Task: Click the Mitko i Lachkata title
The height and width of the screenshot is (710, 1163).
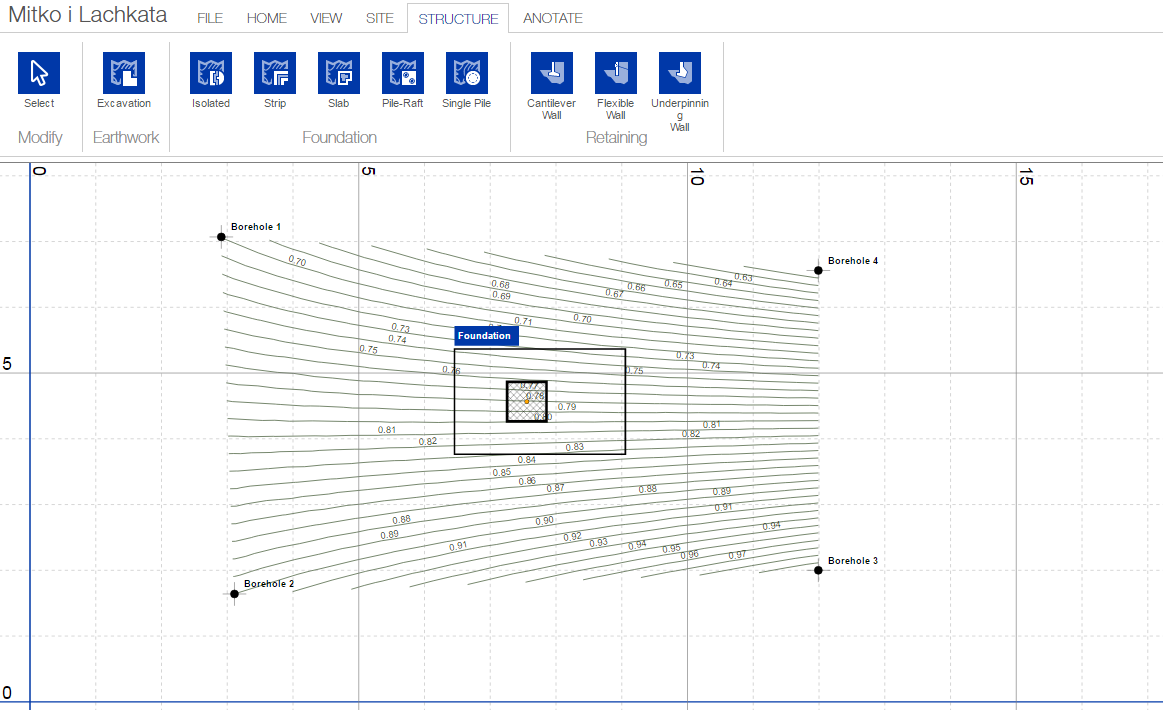Action: point(88,15)
